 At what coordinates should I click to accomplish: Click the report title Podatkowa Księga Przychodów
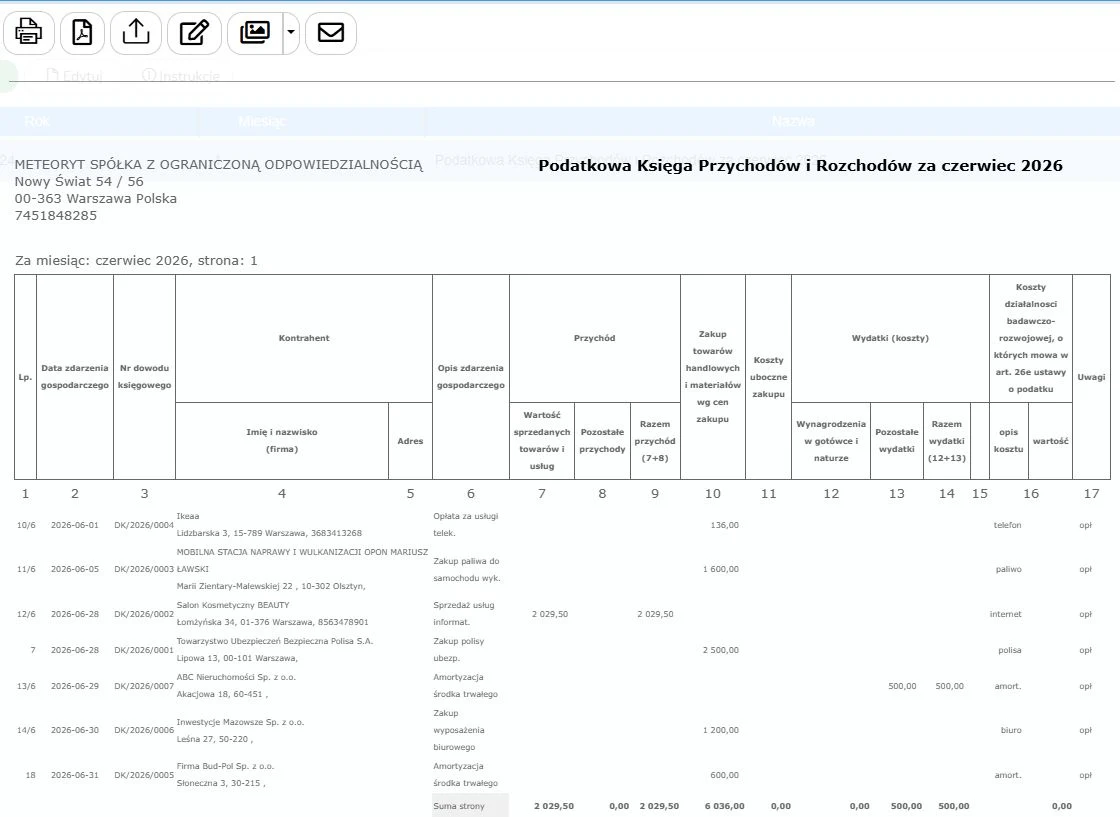tap(800, 166)
